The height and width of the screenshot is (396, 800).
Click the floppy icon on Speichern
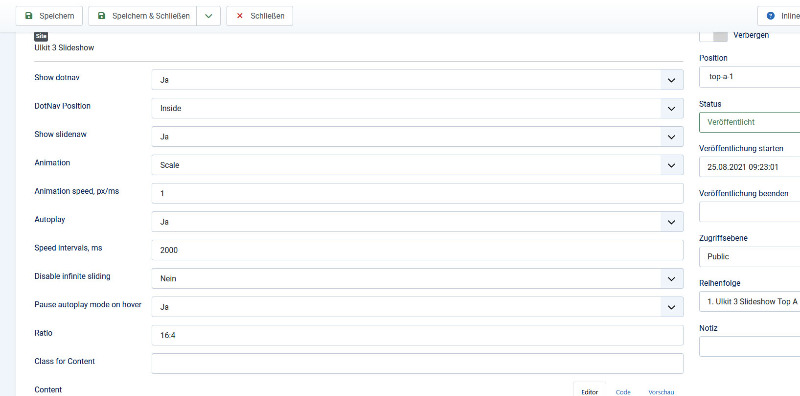tap(29, 16)
